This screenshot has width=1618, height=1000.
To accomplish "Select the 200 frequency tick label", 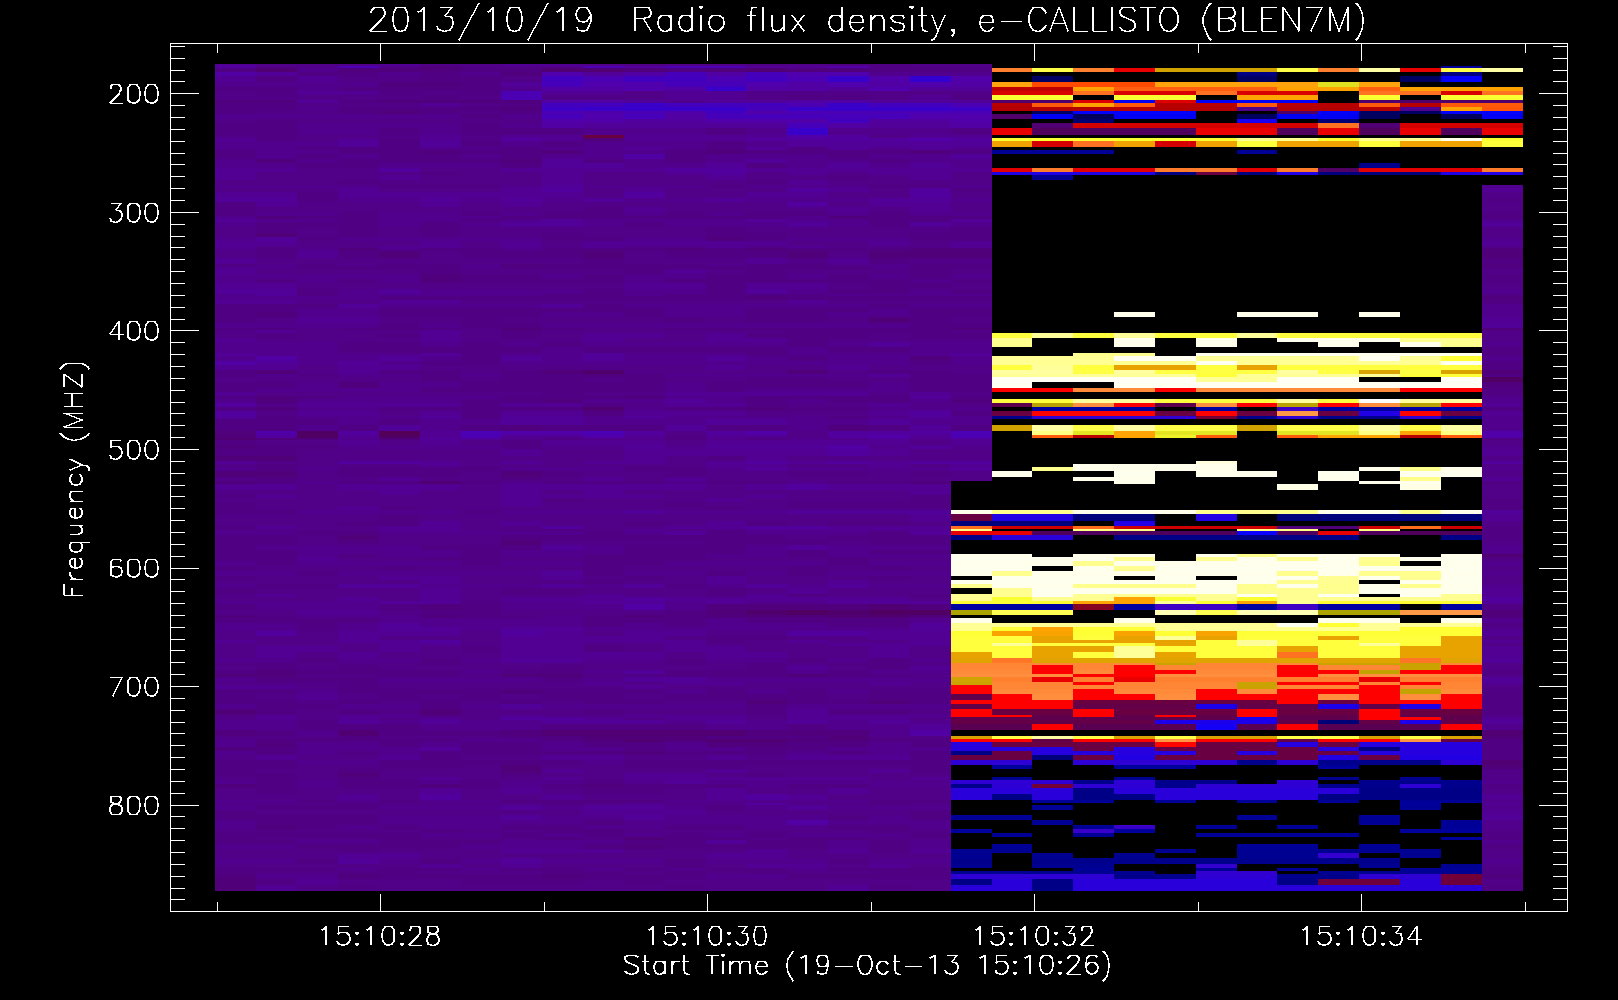I will [x=134, y=94].
